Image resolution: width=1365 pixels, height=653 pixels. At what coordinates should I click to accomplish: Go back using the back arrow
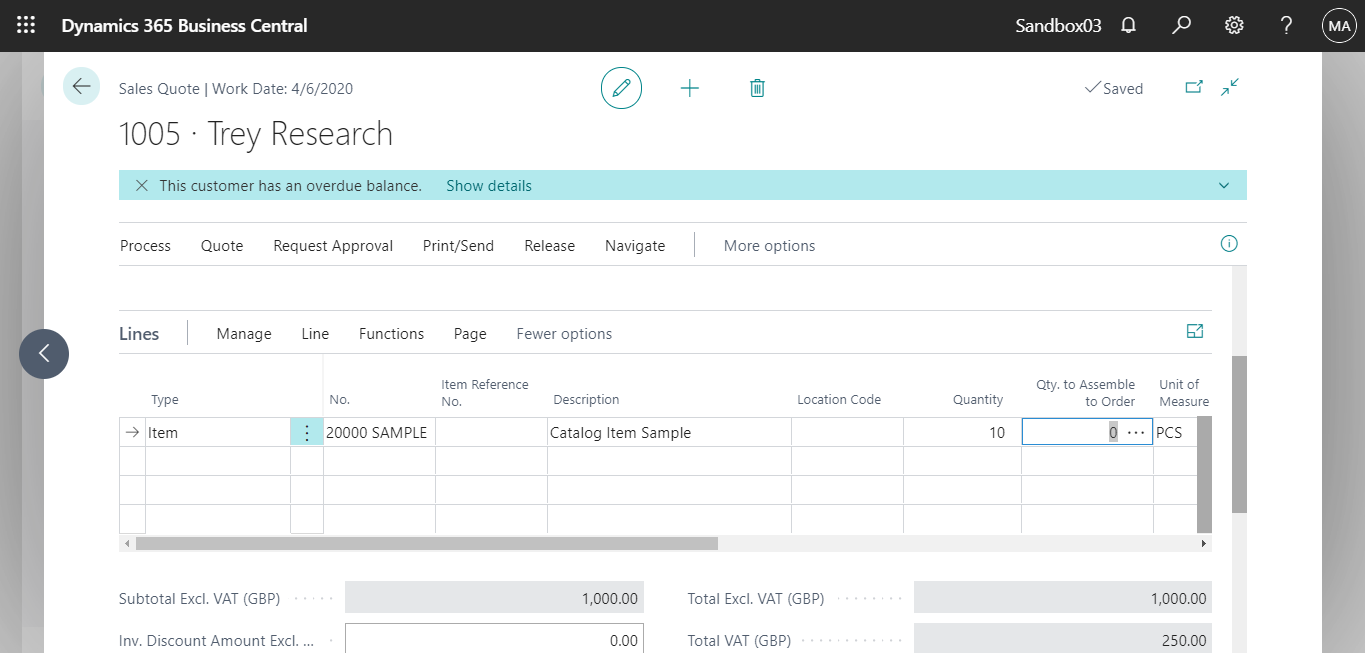(81, 87)
